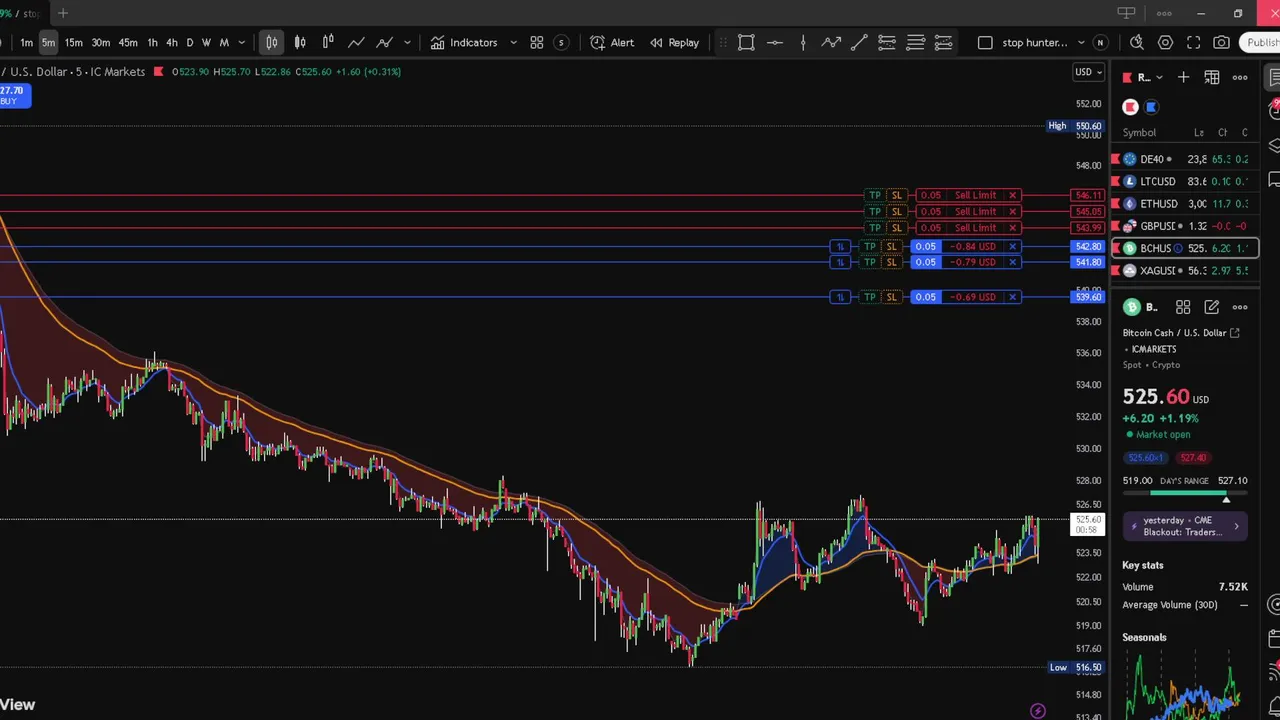
Task: Select XAGUSD in the watchlist
Action: click(1185, 271)
